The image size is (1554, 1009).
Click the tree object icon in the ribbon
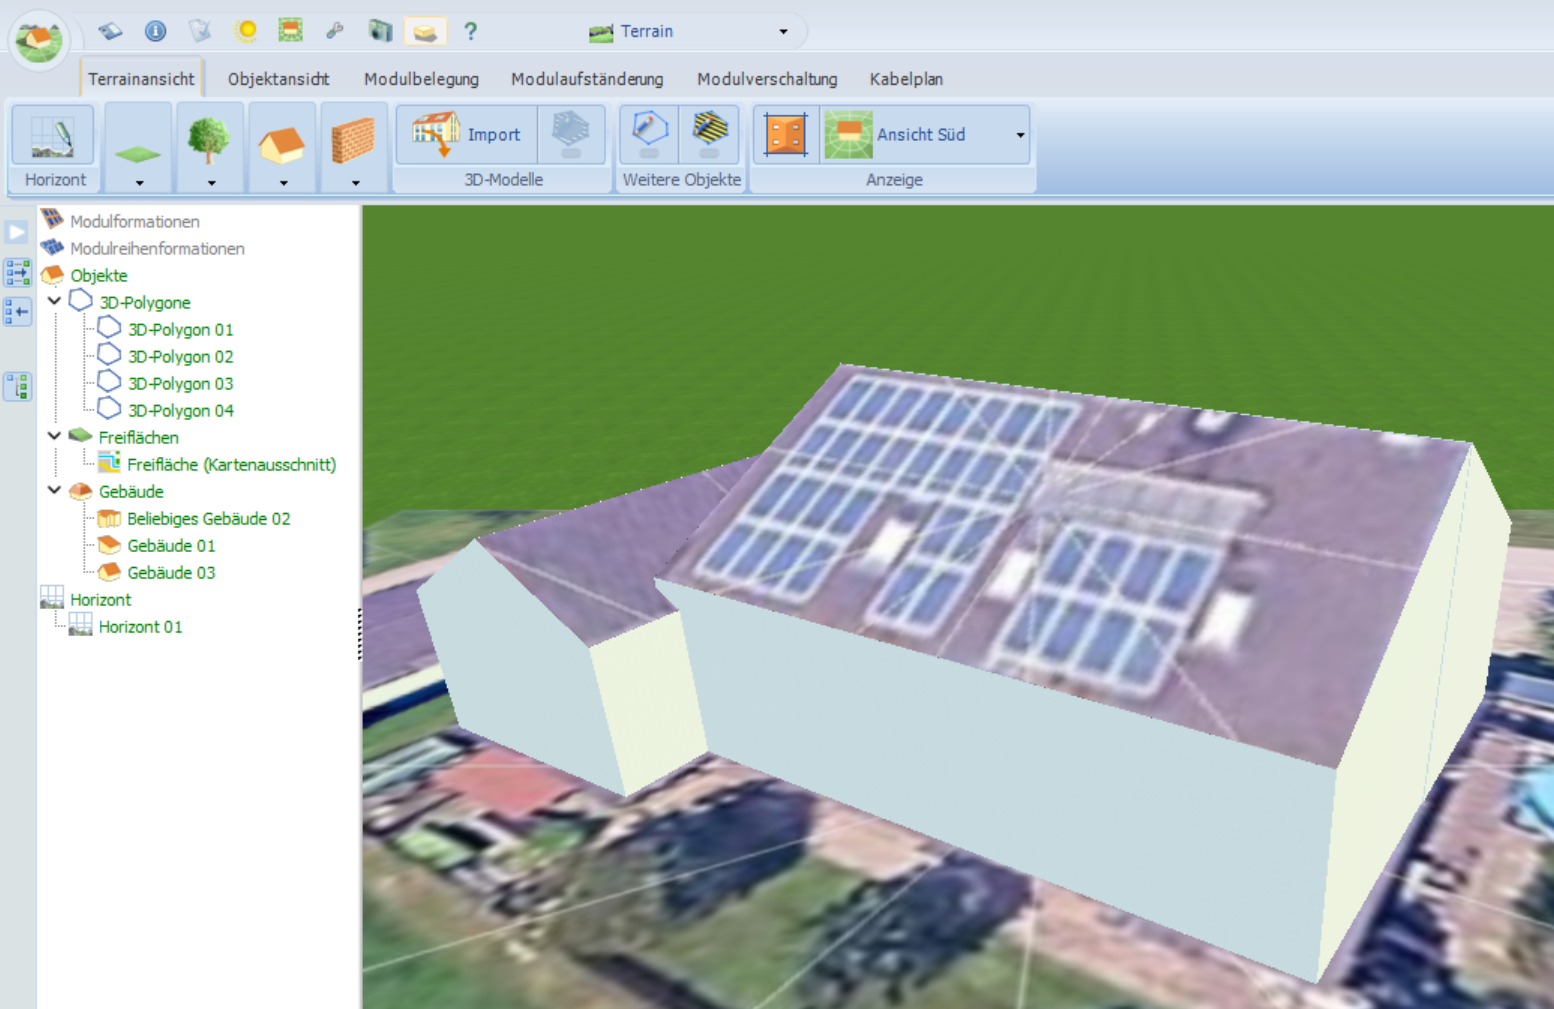tap(209, 138)
